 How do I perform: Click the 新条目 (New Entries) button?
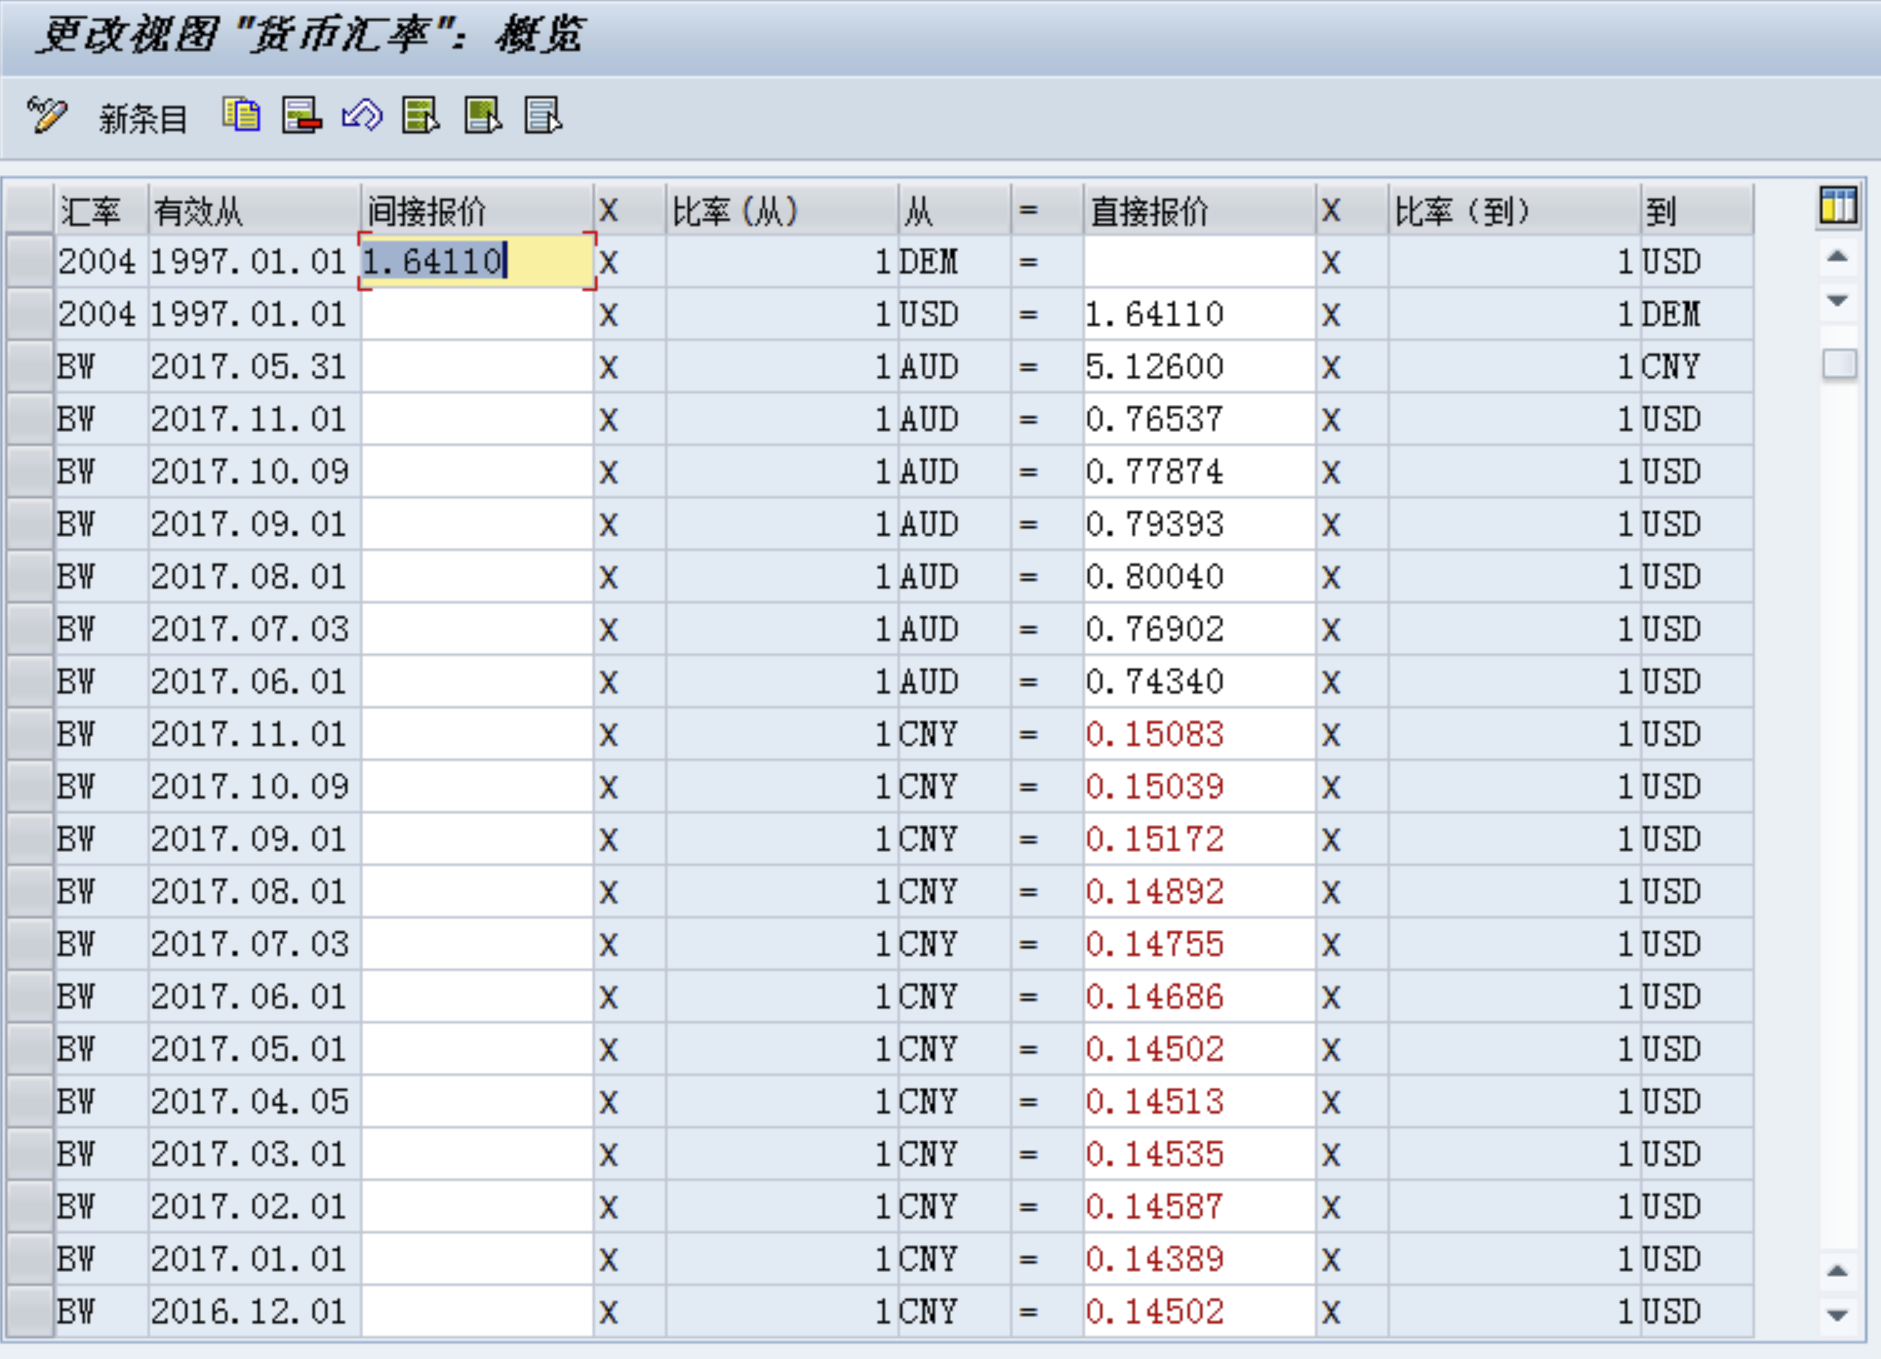[x=142, y=119]
